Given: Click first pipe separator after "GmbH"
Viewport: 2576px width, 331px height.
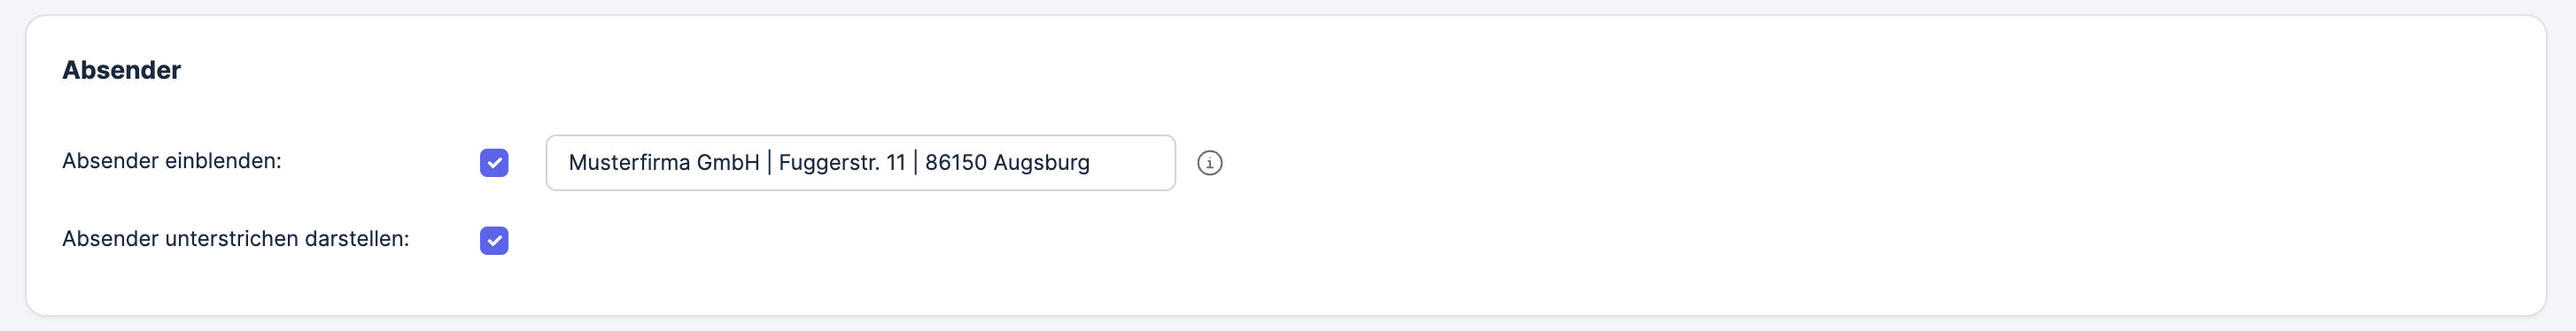Looking at the screenshot, I should click(x=769, y=163).
